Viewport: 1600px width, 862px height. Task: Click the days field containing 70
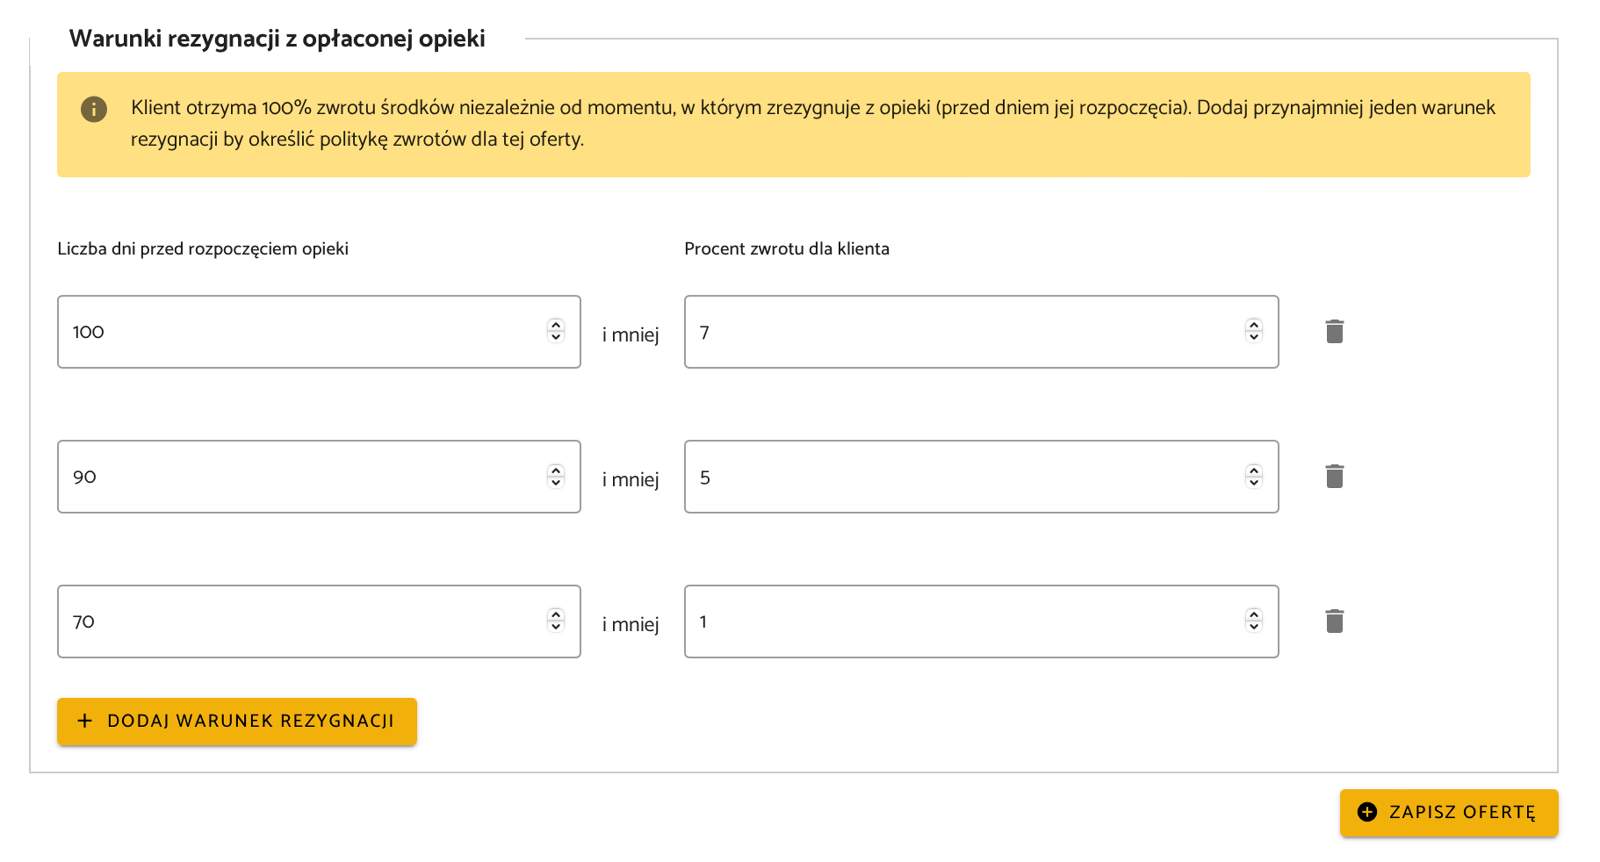(319, 622)
